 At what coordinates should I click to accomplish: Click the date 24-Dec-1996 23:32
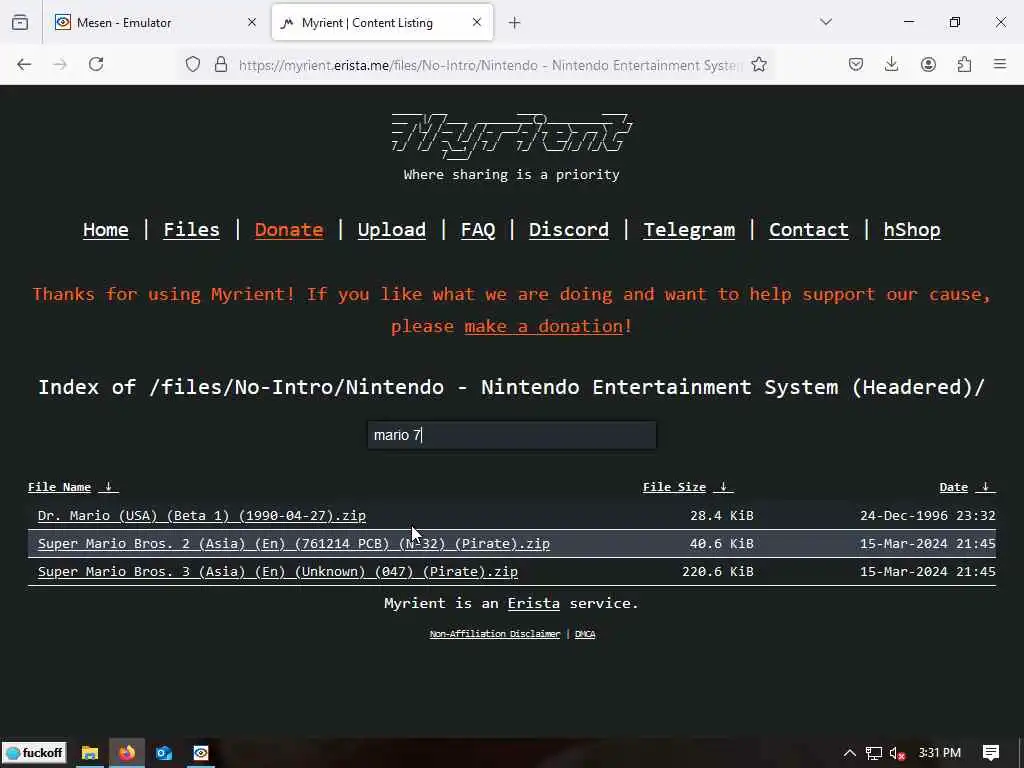point(927,515)
